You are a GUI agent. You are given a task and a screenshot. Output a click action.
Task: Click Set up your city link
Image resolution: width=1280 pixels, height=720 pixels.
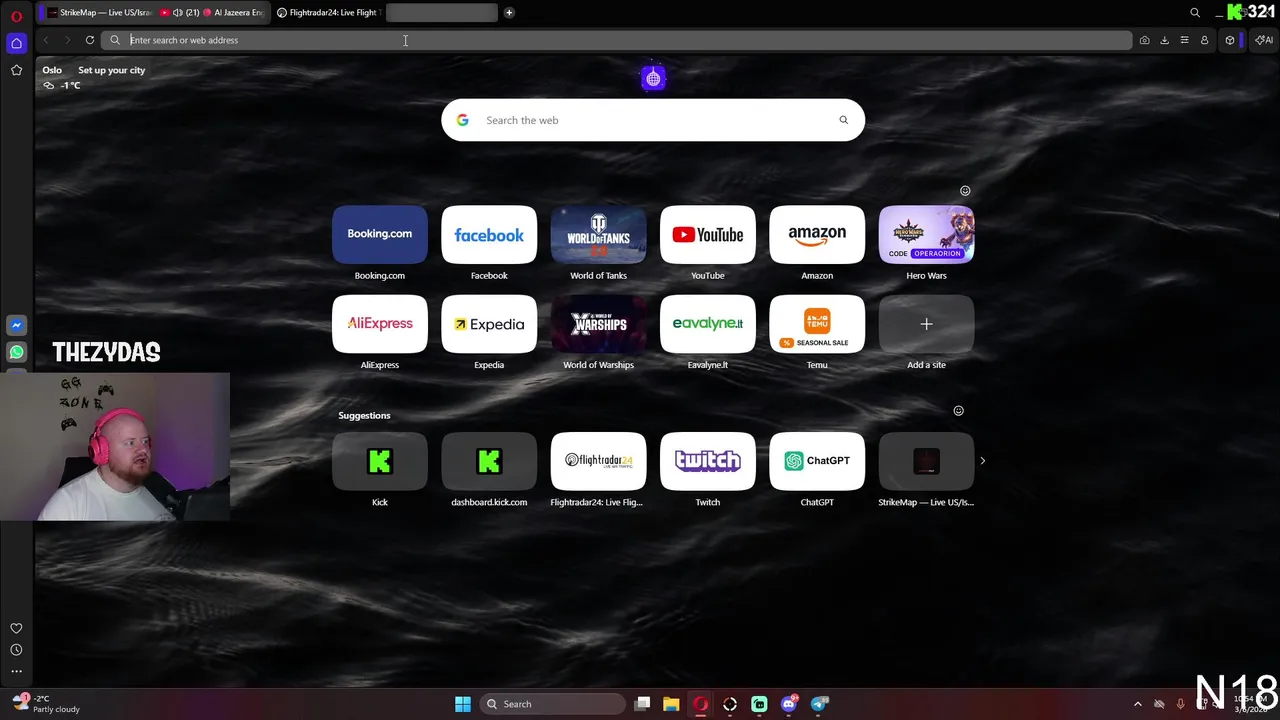tap(112, 70)
